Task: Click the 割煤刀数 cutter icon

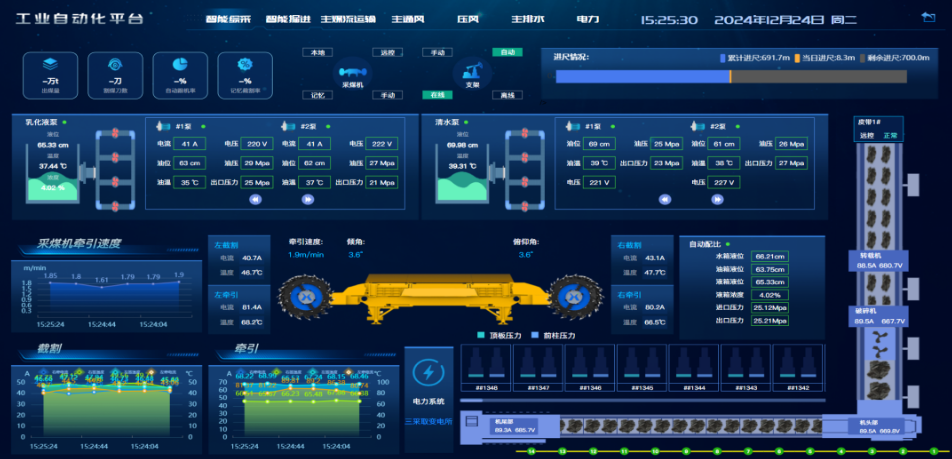Action: (x=115, y=65)
